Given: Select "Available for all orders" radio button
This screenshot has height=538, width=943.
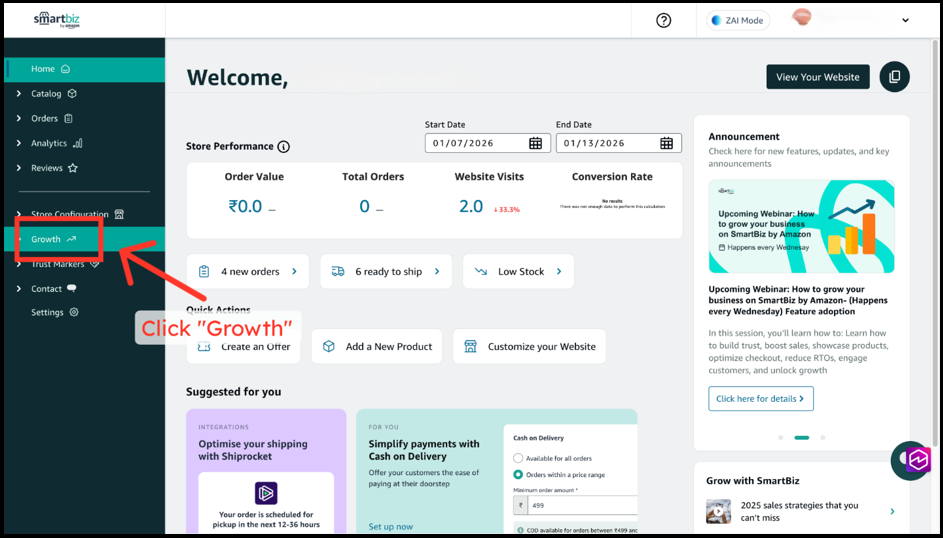Looking at the screenshot, I should pos(518,458).
